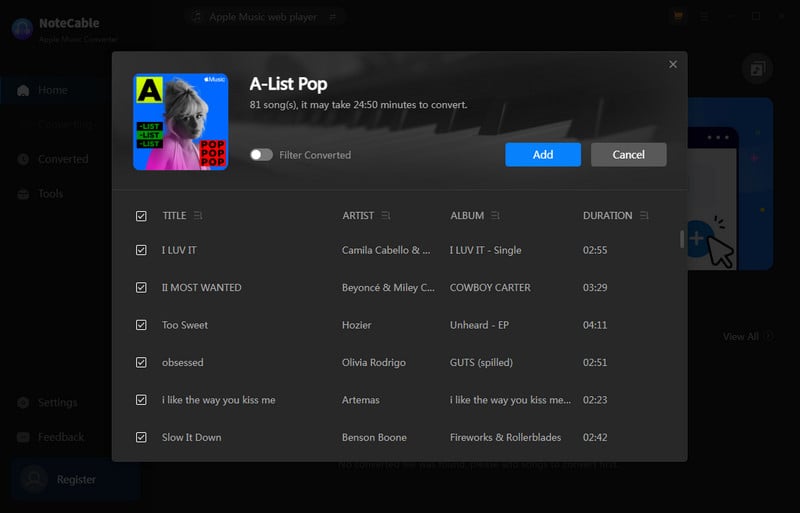
Task: Uncheck the I LUV IT song
Action: pyautogui.click(x=141, y=250)
